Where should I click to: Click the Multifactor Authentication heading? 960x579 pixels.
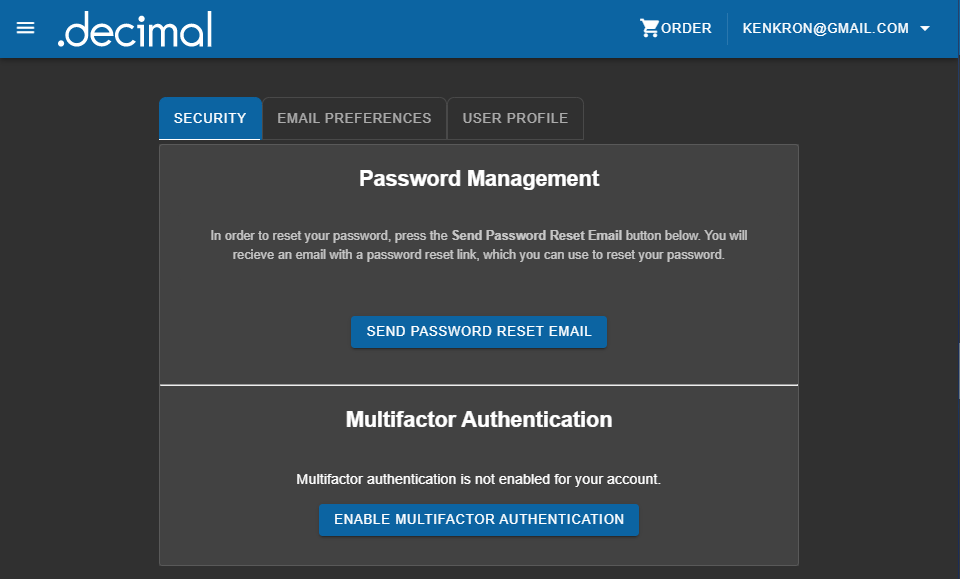click(x=479, y=419)
